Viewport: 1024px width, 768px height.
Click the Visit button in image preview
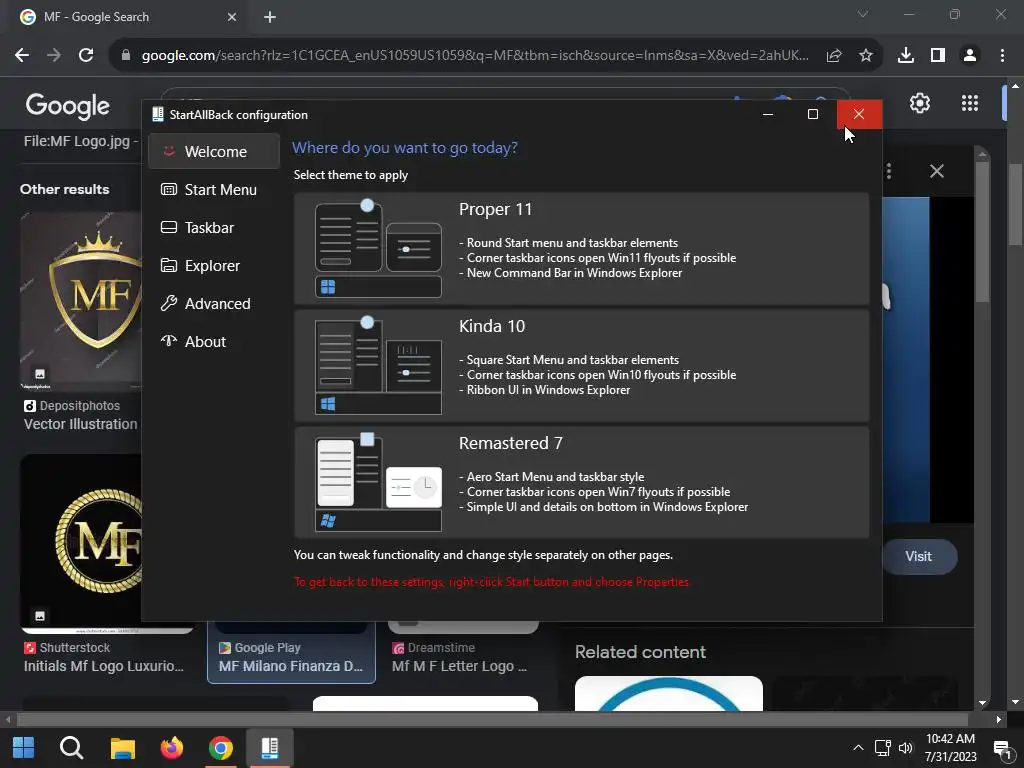(x=919, y=556)
